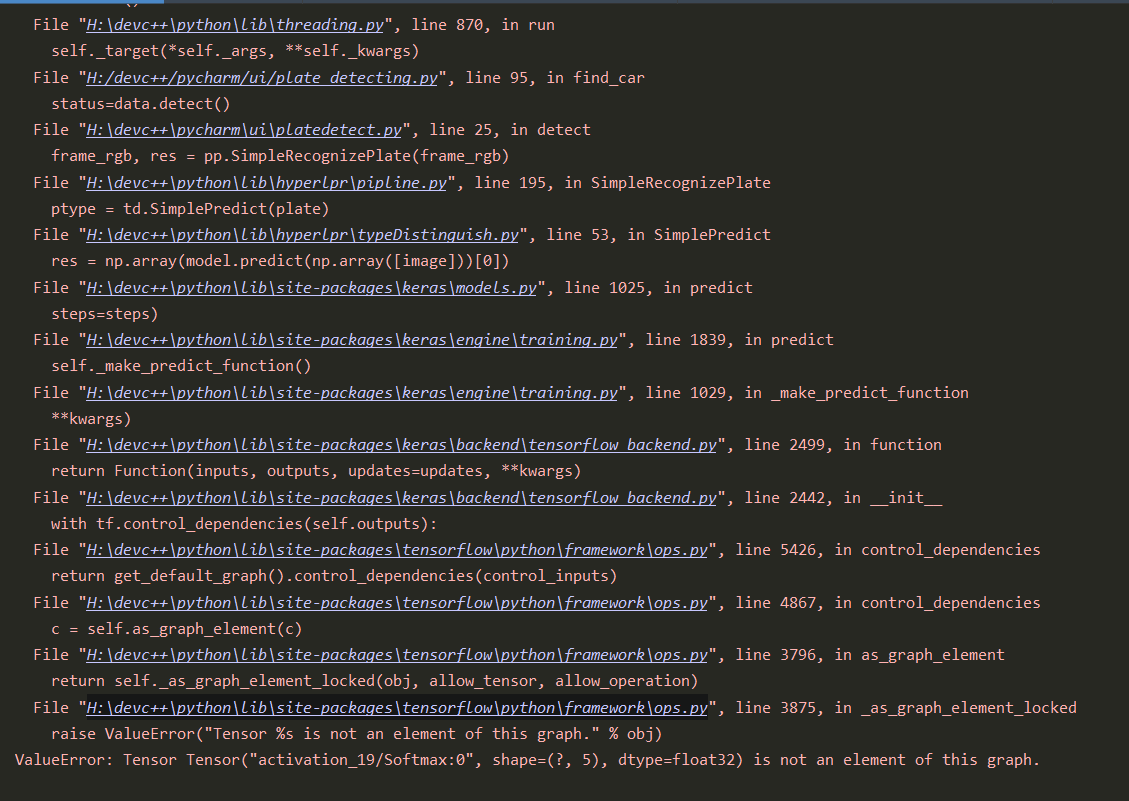Open ops.py link for line 4867

click(397, 603)
